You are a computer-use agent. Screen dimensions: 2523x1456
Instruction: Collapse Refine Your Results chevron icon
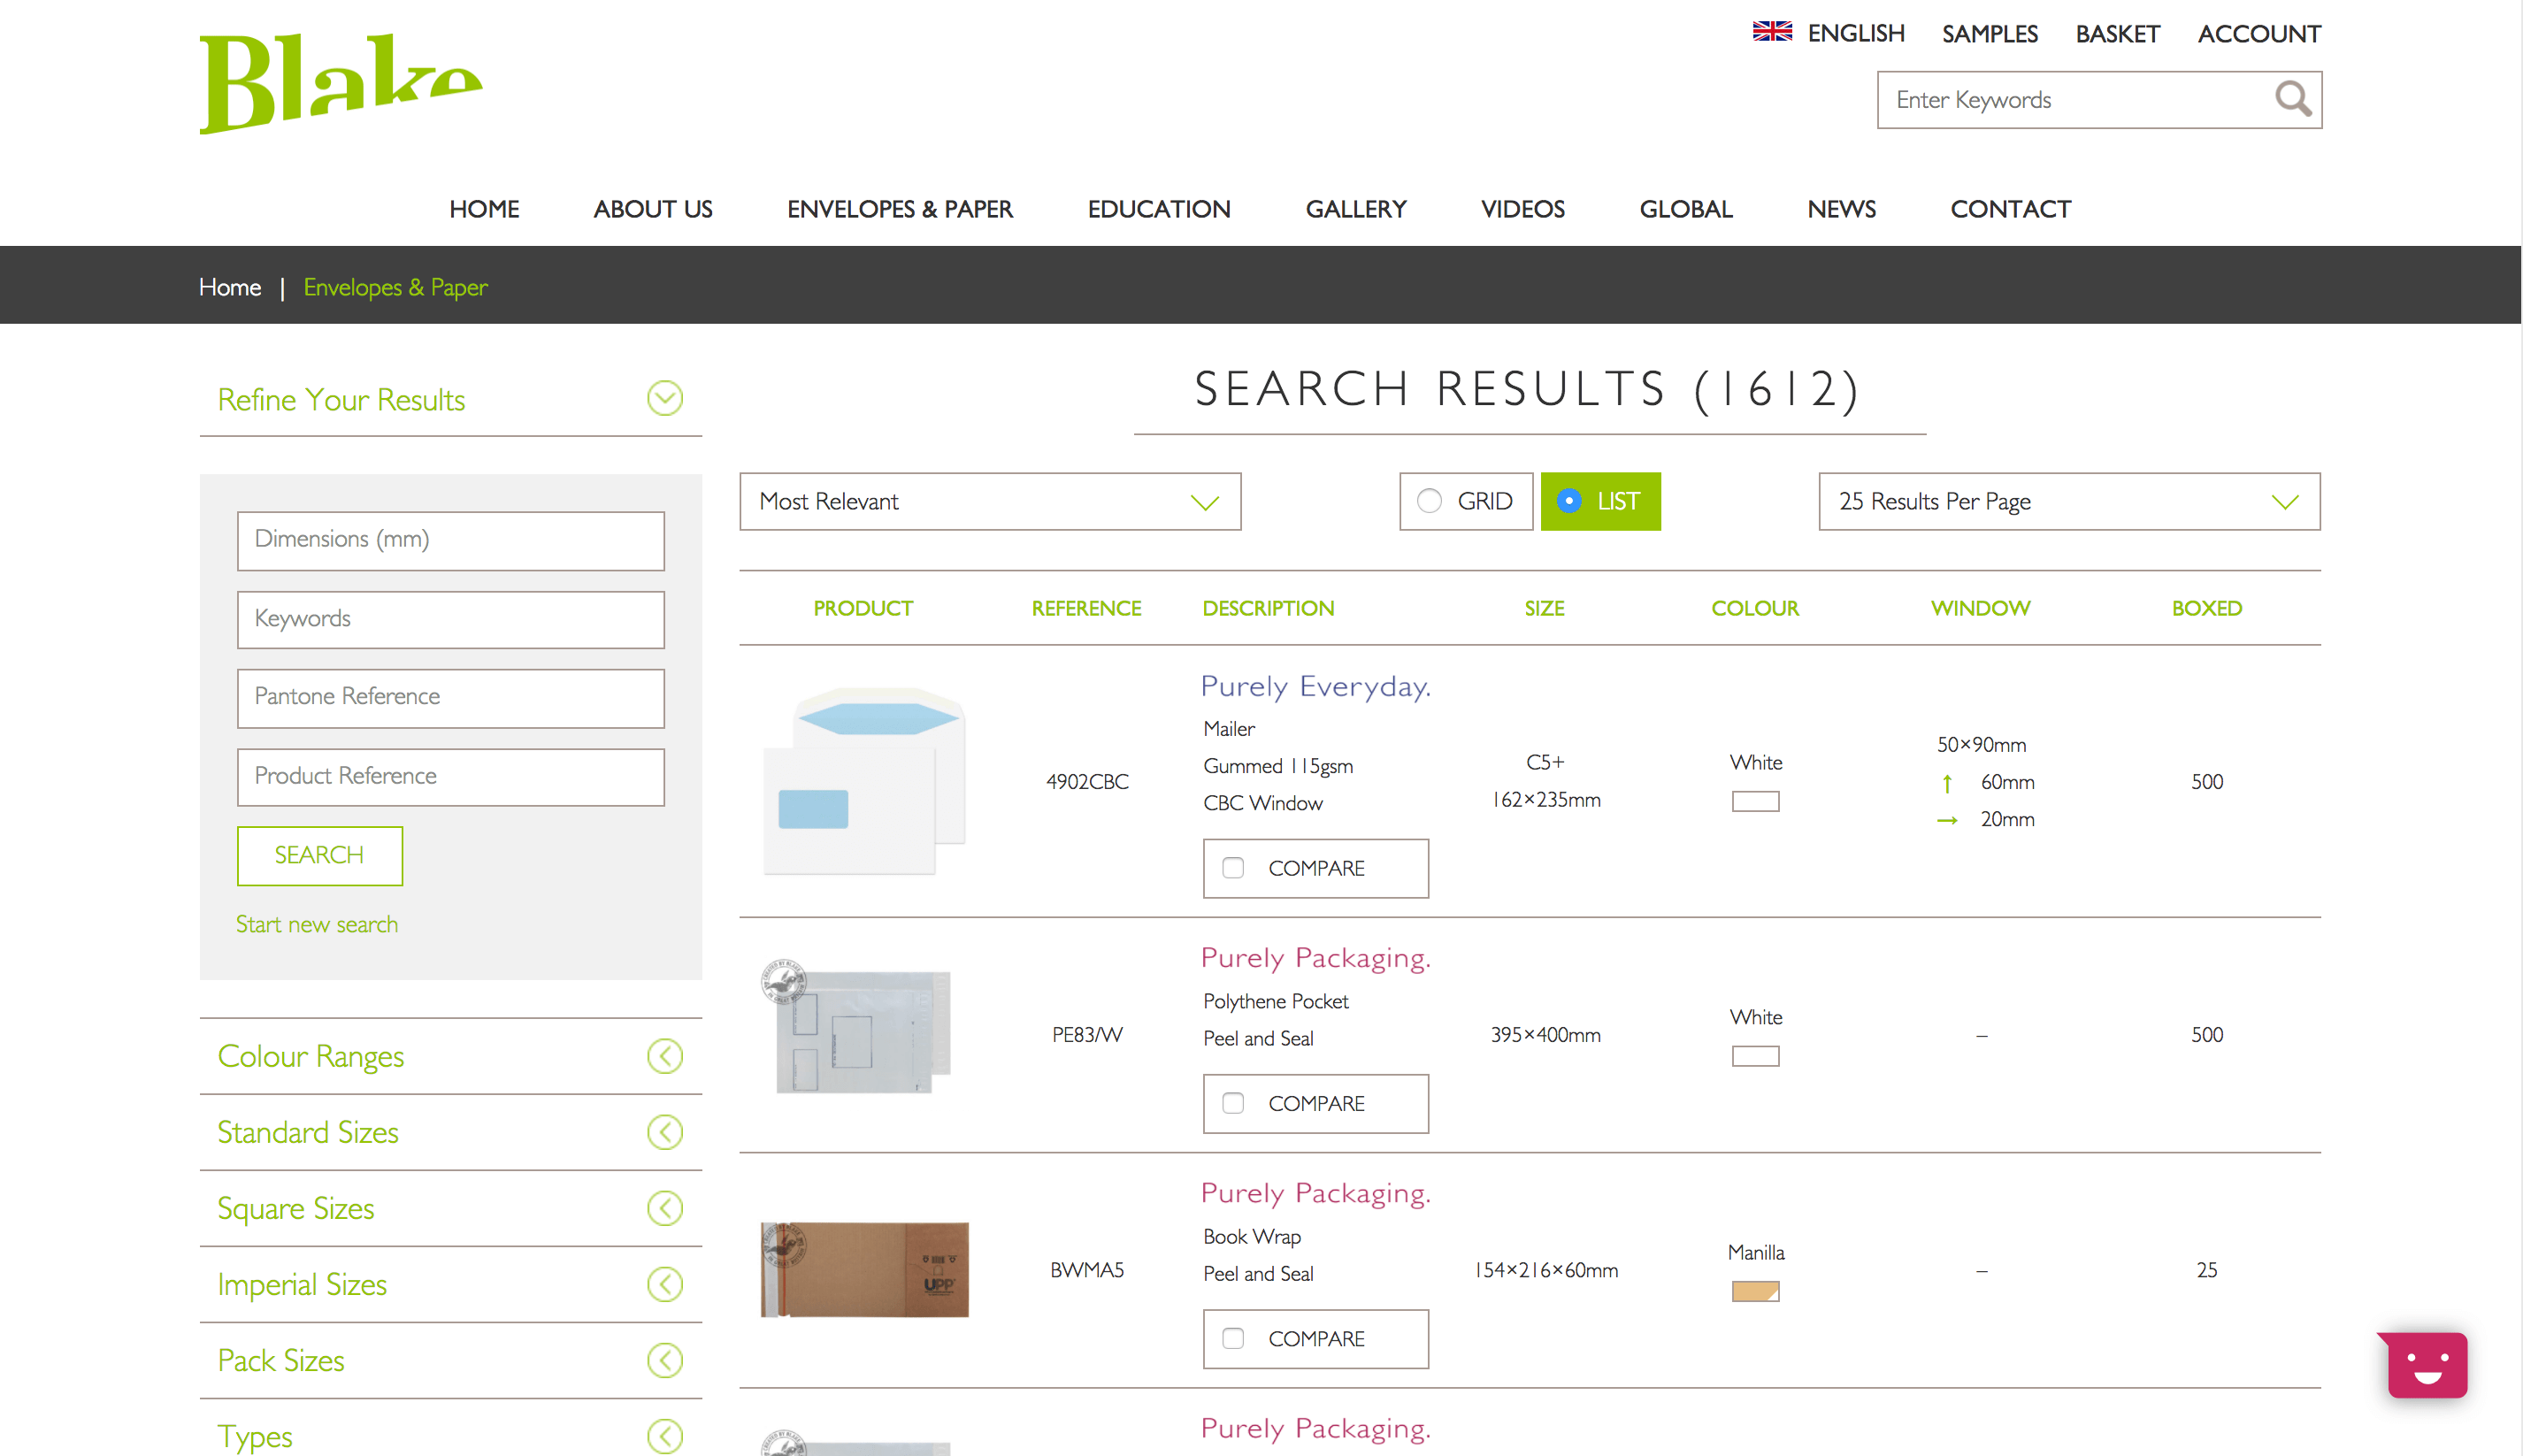click(x=665, y=399)
